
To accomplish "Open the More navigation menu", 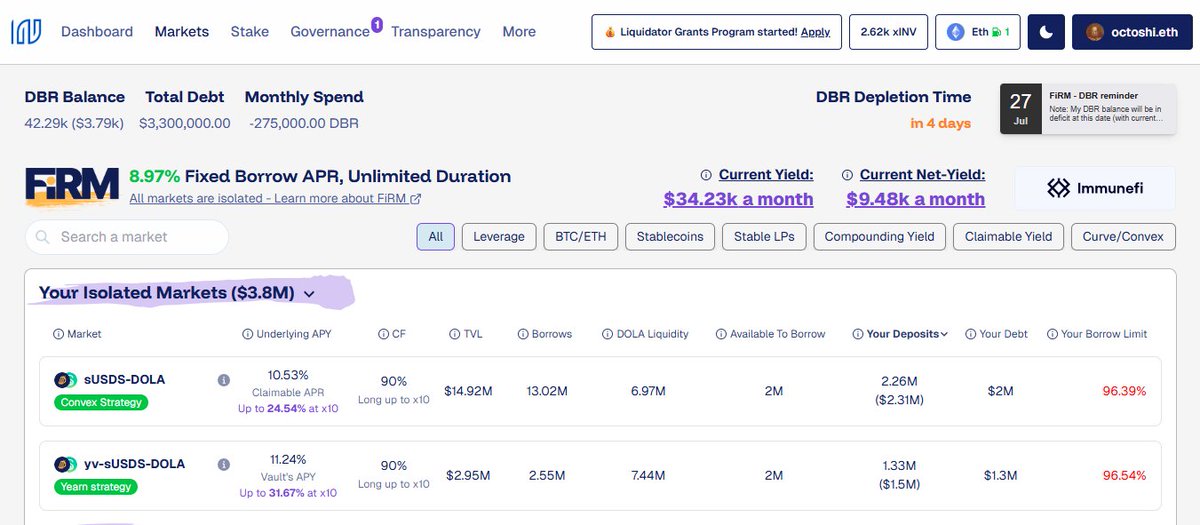I will pos(519,32).
